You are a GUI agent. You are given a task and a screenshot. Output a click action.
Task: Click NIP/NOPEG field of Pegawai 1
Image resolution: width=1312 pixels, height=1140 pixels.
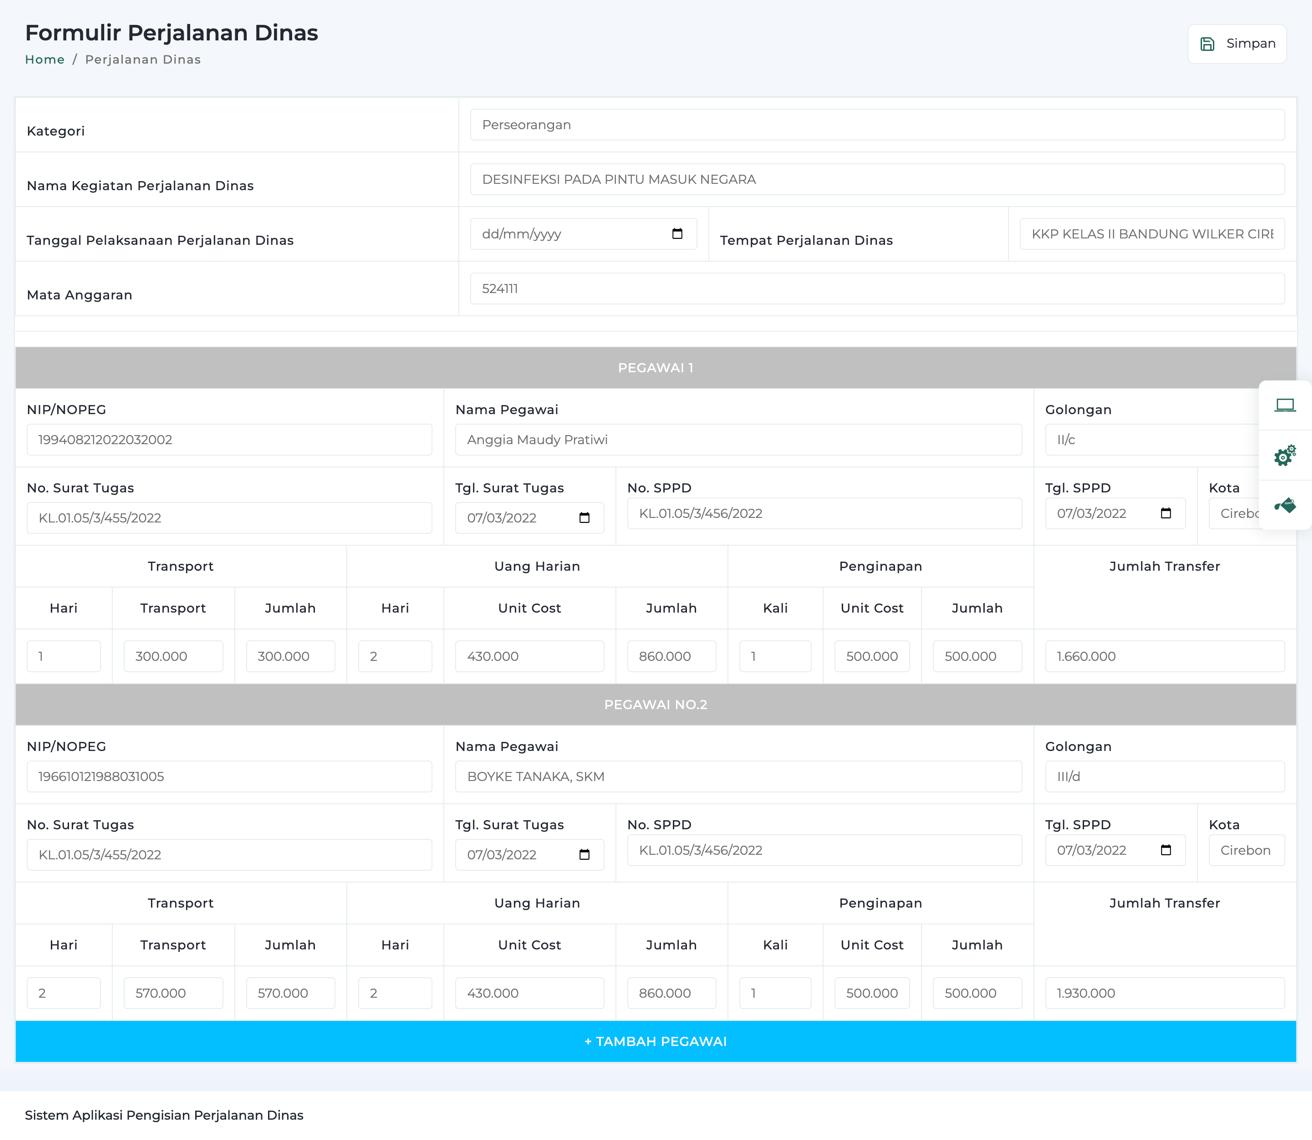point(229,440)
